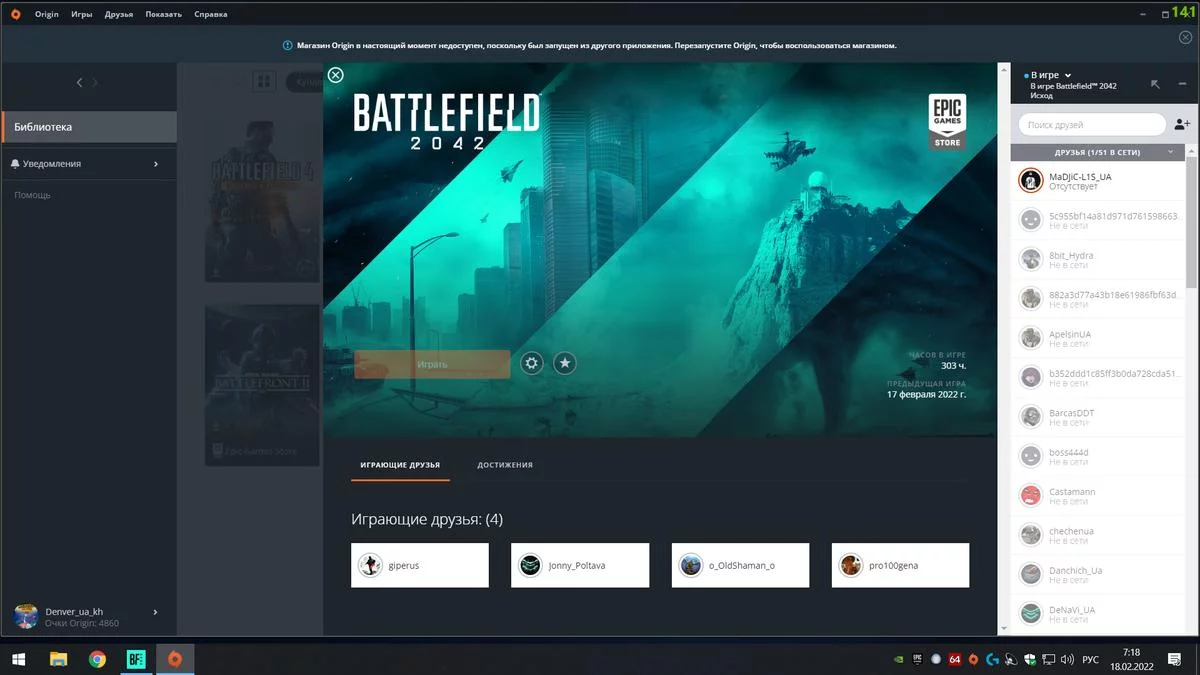1200x675 pixels.
Task: Click the notifications bell icon
Action: [15, 164]
